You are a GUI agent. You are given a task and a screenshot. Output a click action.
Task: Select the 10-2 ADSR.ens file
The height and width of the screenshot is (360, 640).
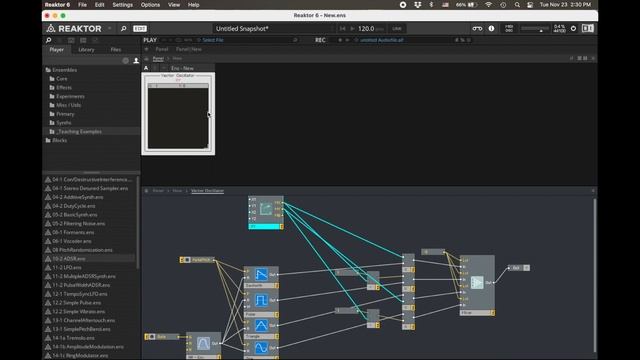point(69,259)
